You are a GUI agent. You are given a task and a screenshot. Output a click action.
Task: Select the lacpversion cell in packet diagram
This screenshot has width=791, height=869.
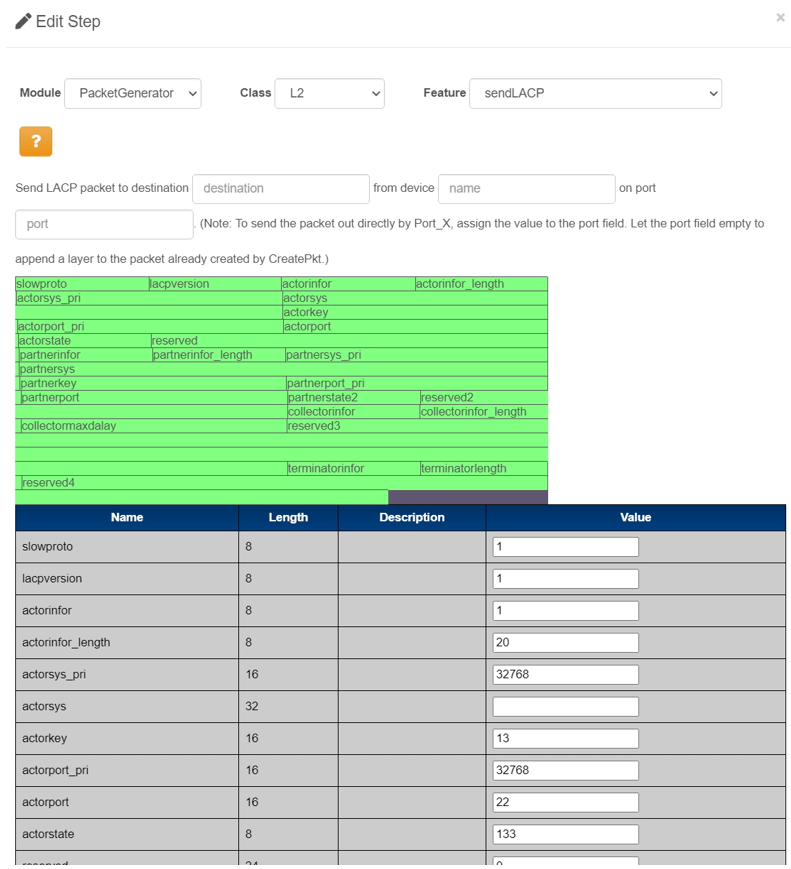pyautogui.click(x=215, y=284)
